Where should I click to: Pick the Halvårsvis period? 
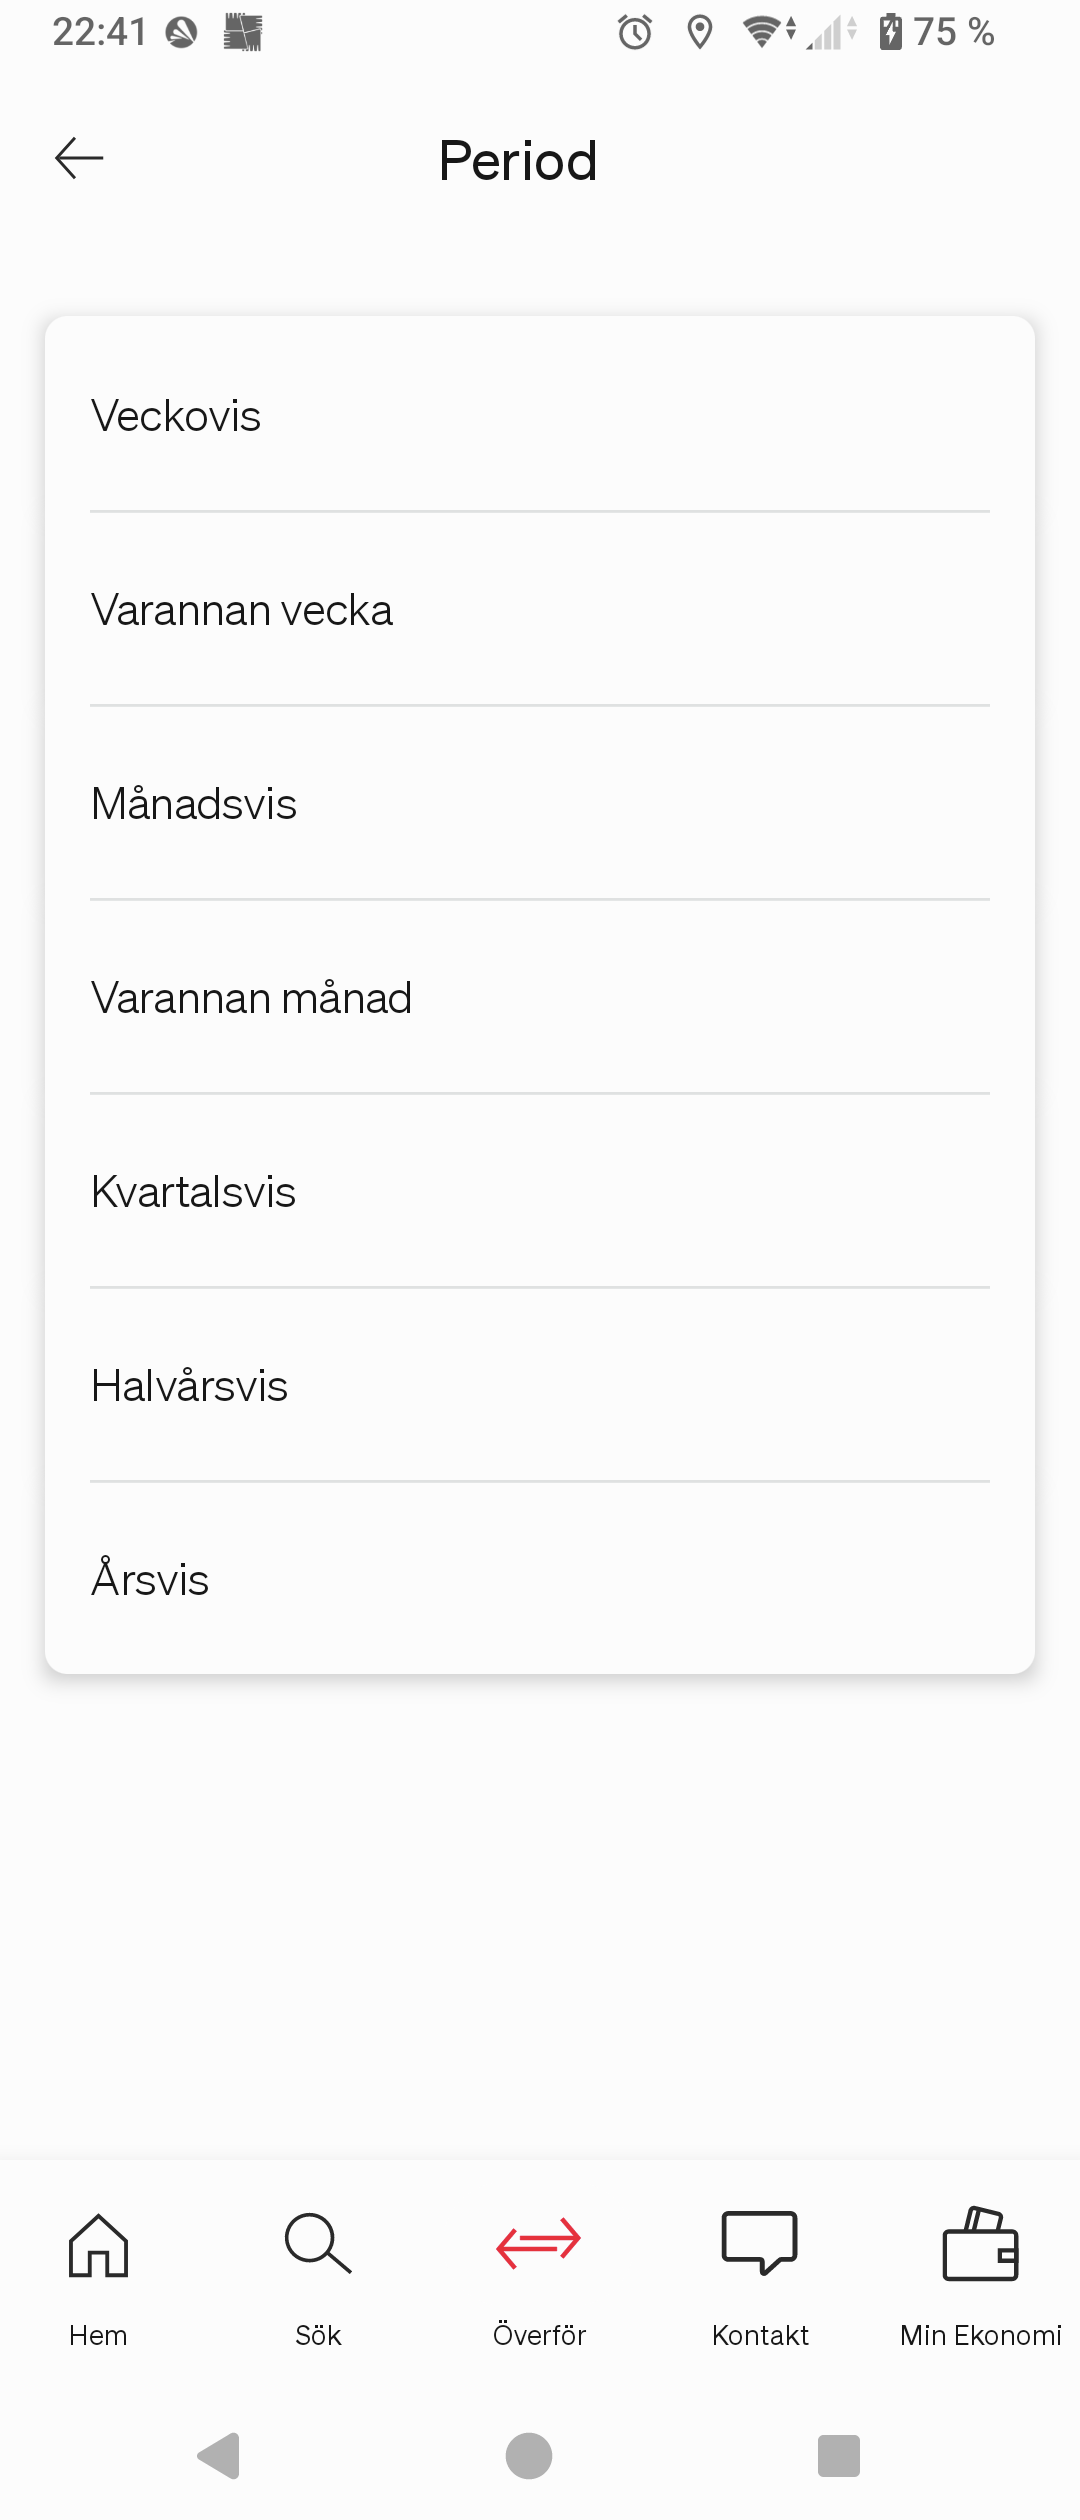(x=540, y=1386)
